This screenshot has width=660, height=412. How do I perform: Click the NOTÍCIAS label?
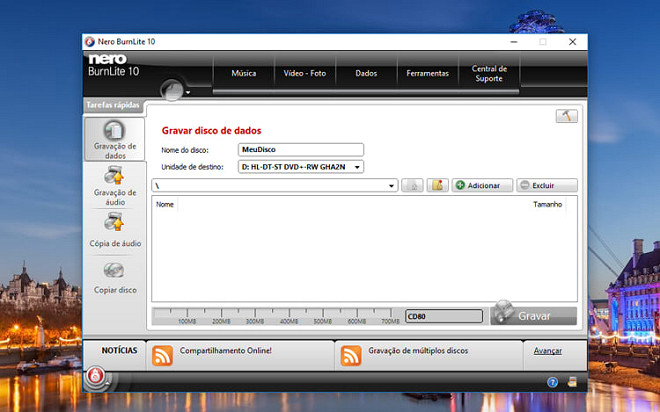coord(119,351)
